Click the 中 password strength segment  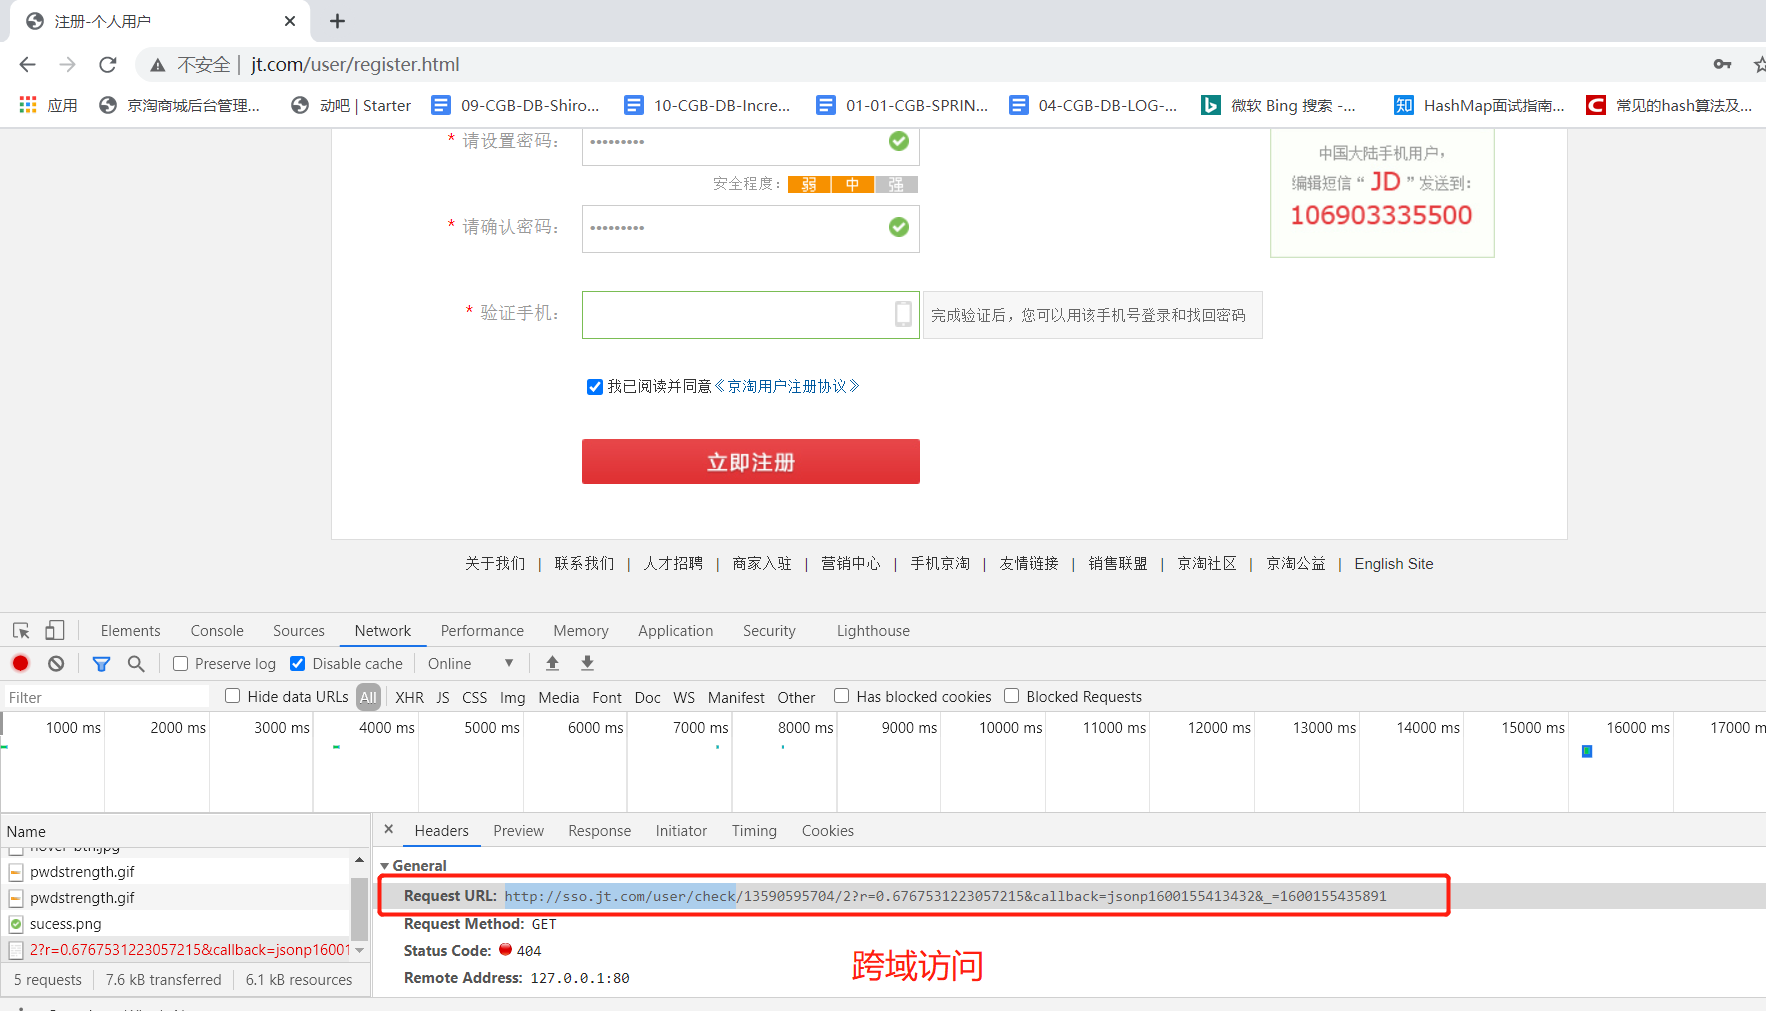coord(852,184)
